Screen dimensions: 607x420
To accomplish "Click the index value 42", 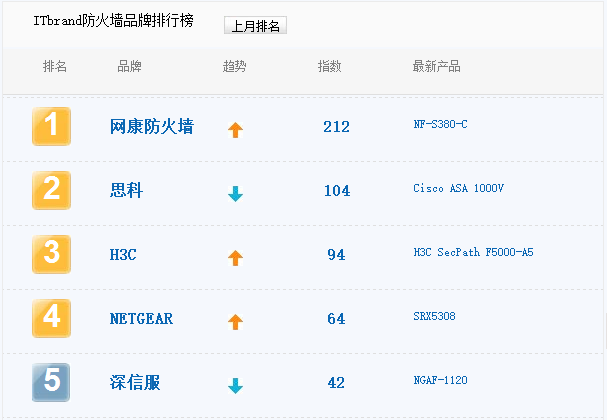I will pos(336,382).
